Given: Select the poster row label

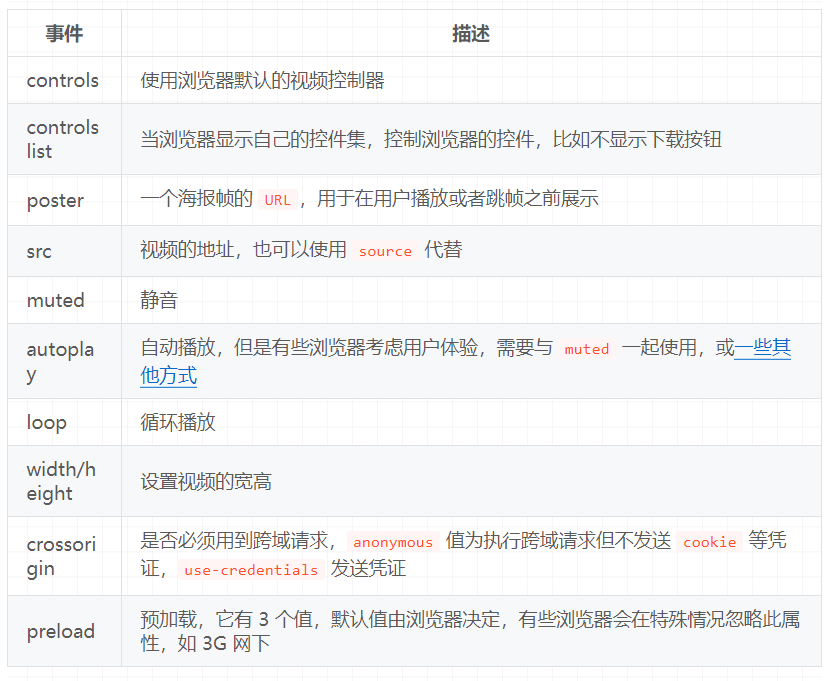Looking at the screenshot, I should [55, 200].
